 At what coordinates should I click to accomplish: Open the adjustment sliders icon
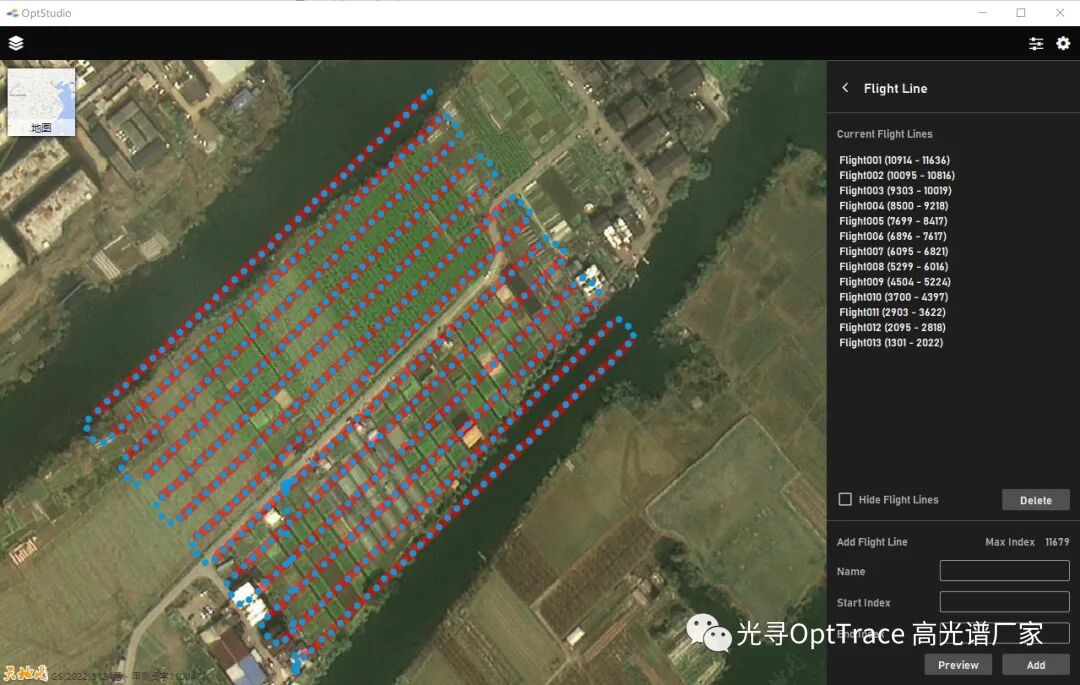click(1036, 43)
